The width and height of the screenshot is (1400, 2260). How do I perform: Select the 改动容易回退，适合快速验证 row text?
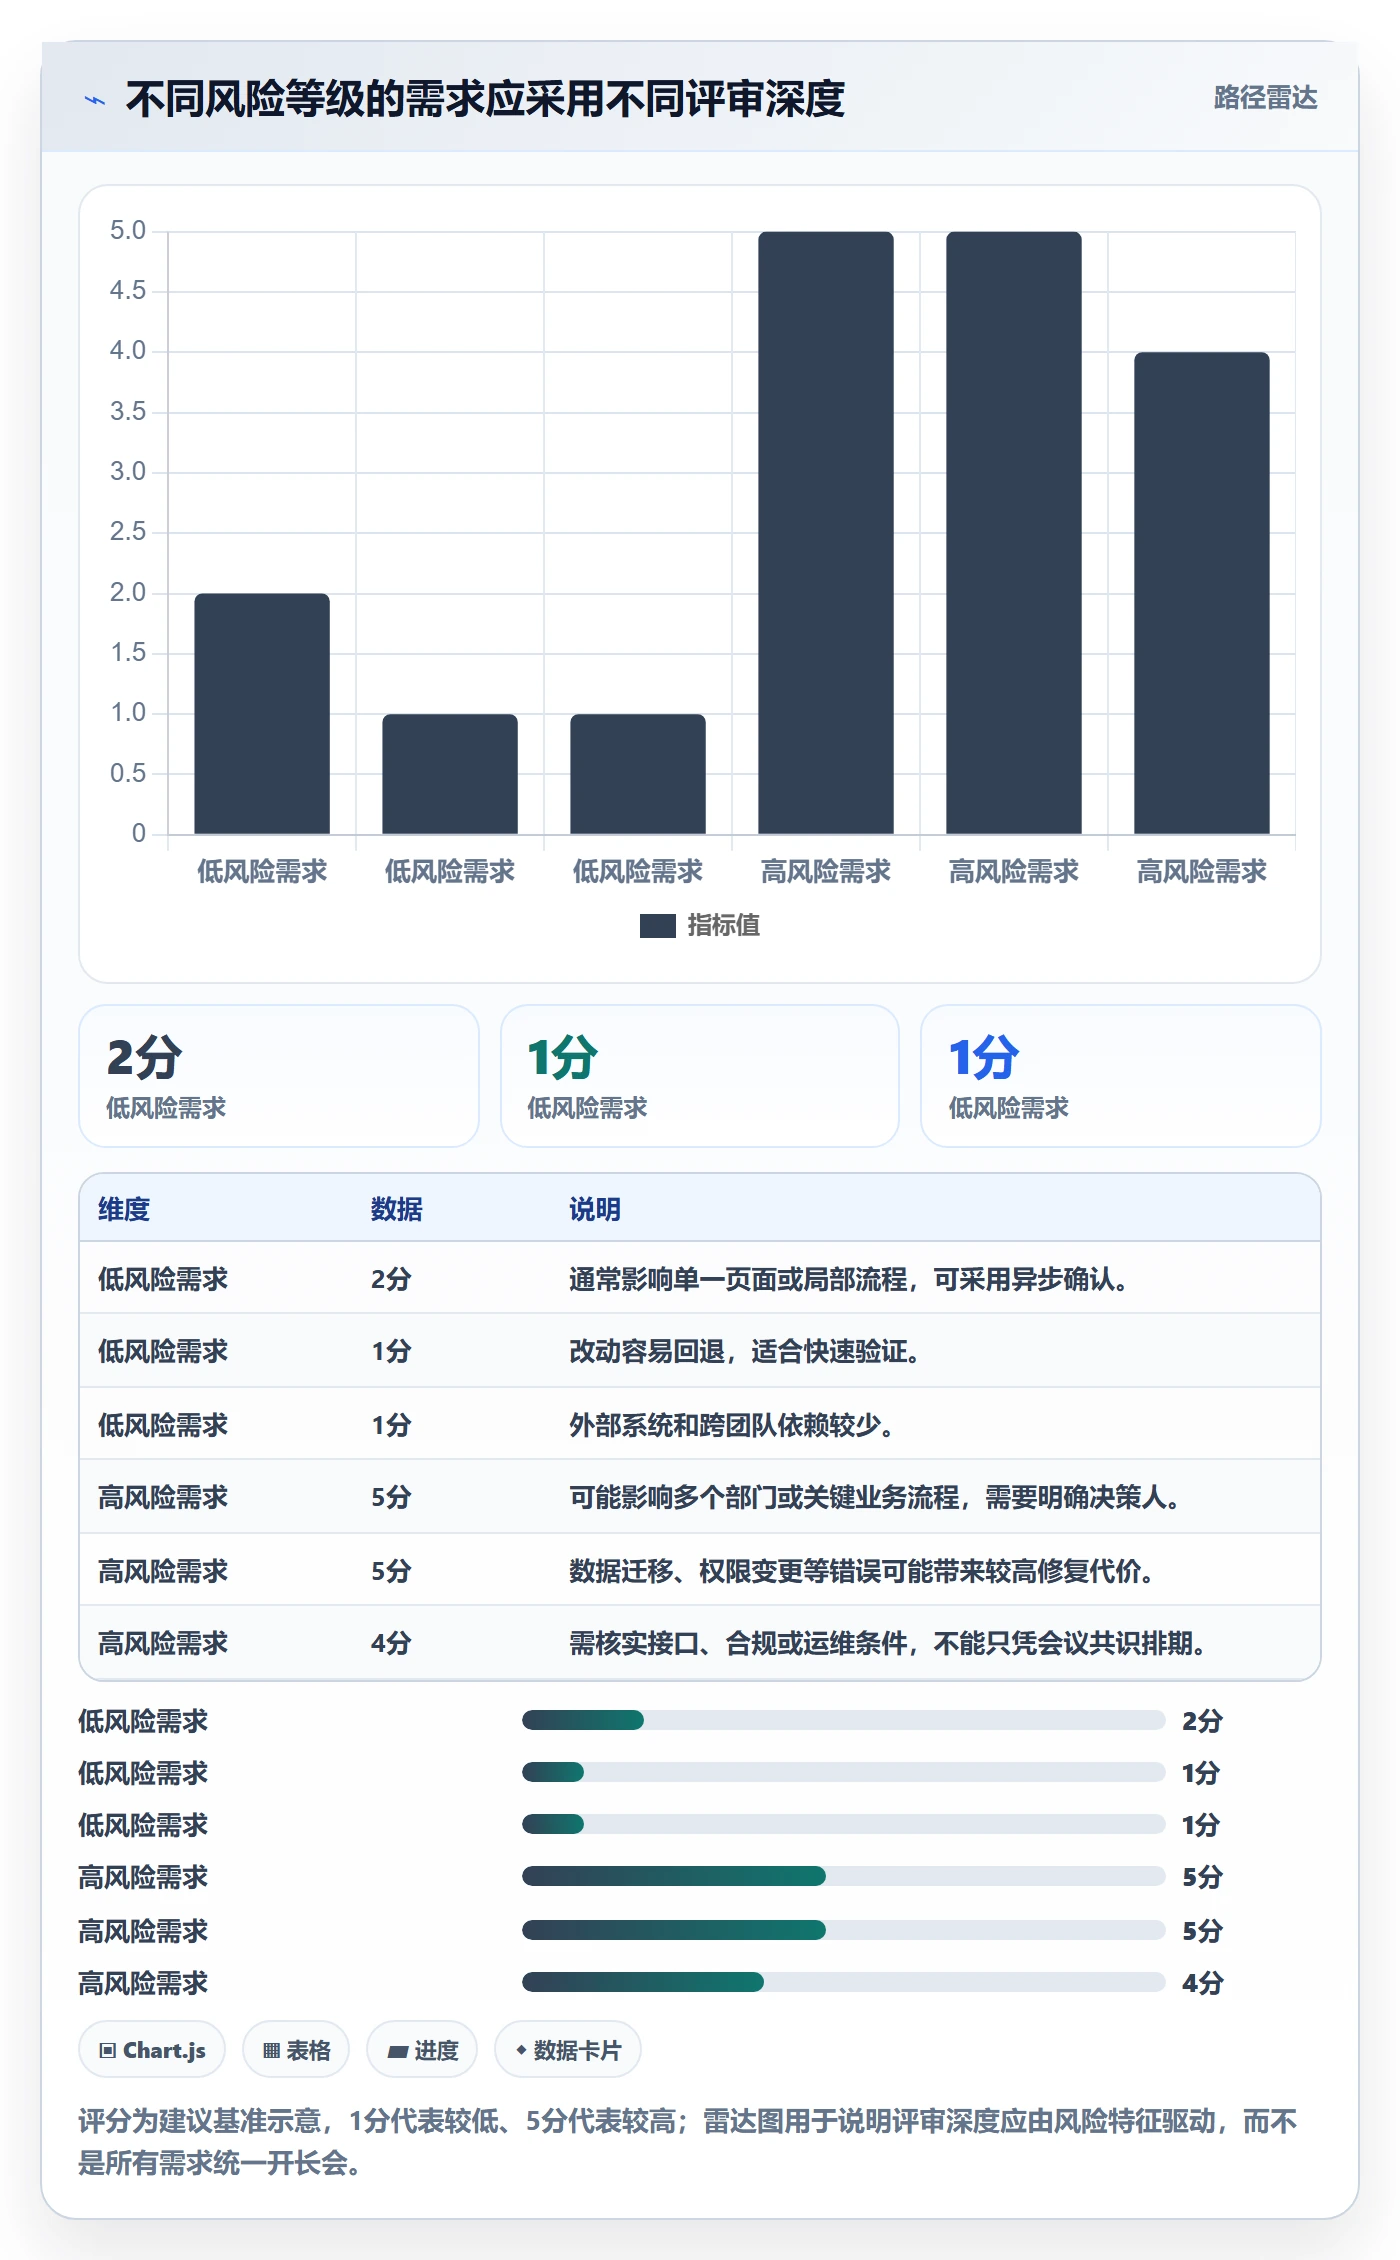[x=744, y=1351]
